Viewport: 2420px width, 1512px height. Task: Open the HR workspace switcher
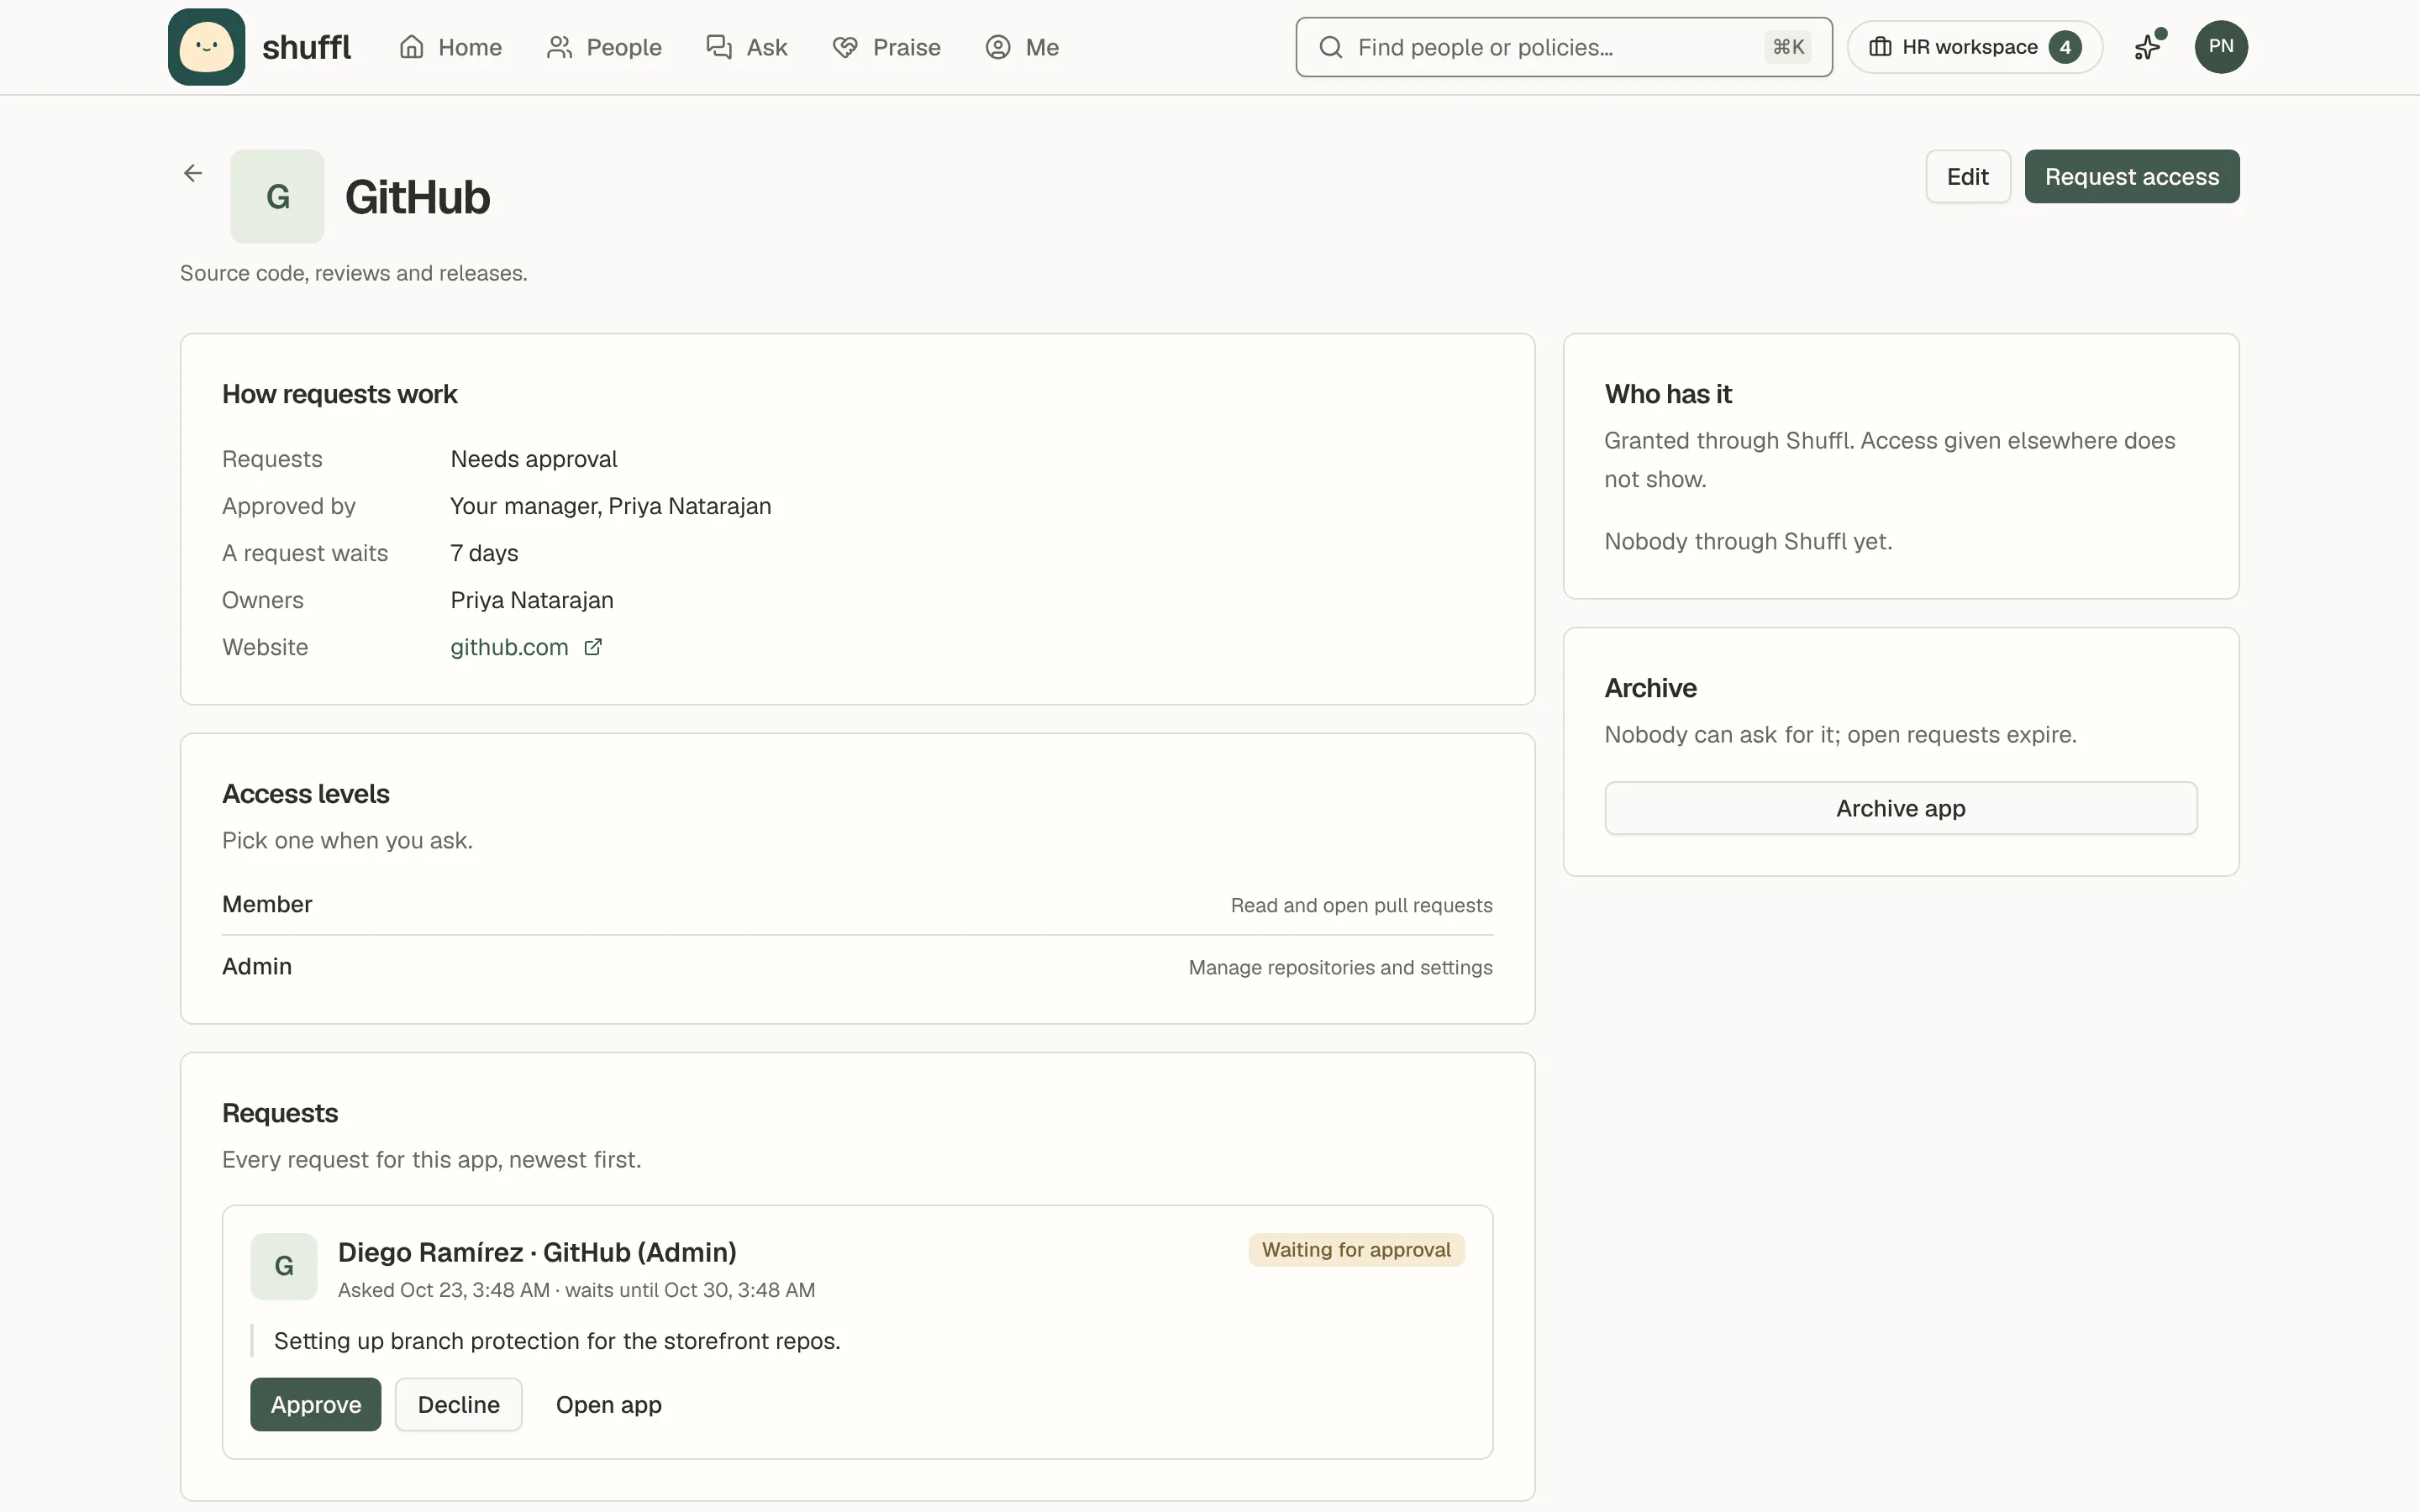(x=1974, y=47)
